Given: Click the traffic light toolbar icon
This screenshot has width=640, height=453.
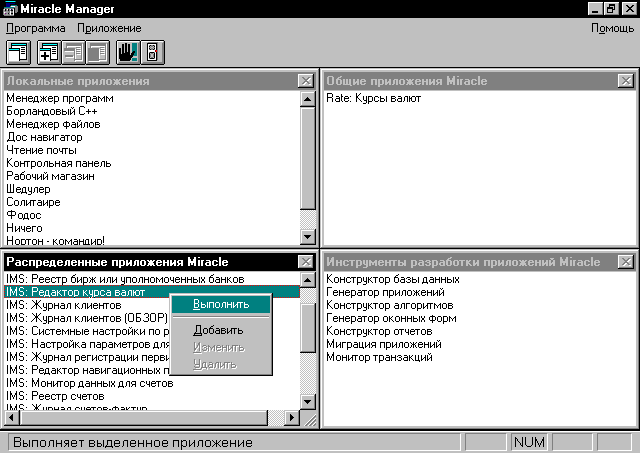Looking at the screenshot, I should (152, 52).
